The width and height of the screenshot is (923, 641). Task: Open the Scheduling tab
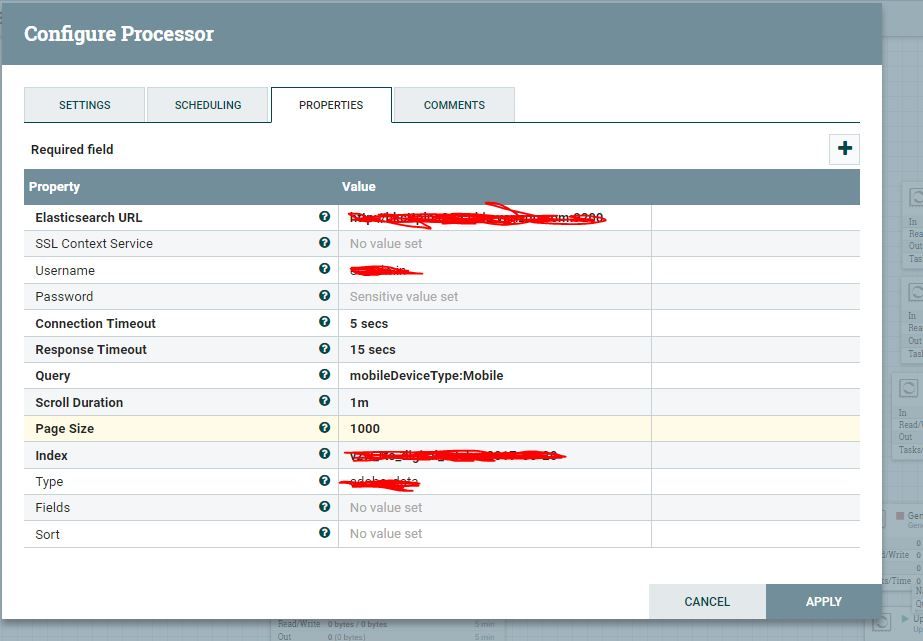coord(208,105)
